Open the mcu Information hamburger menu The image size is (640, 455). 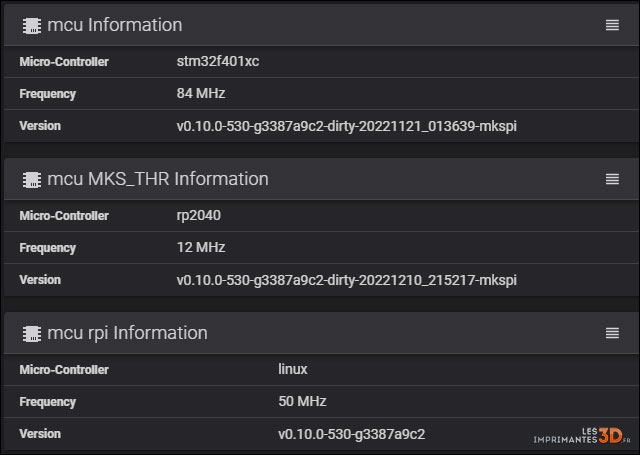612,25
